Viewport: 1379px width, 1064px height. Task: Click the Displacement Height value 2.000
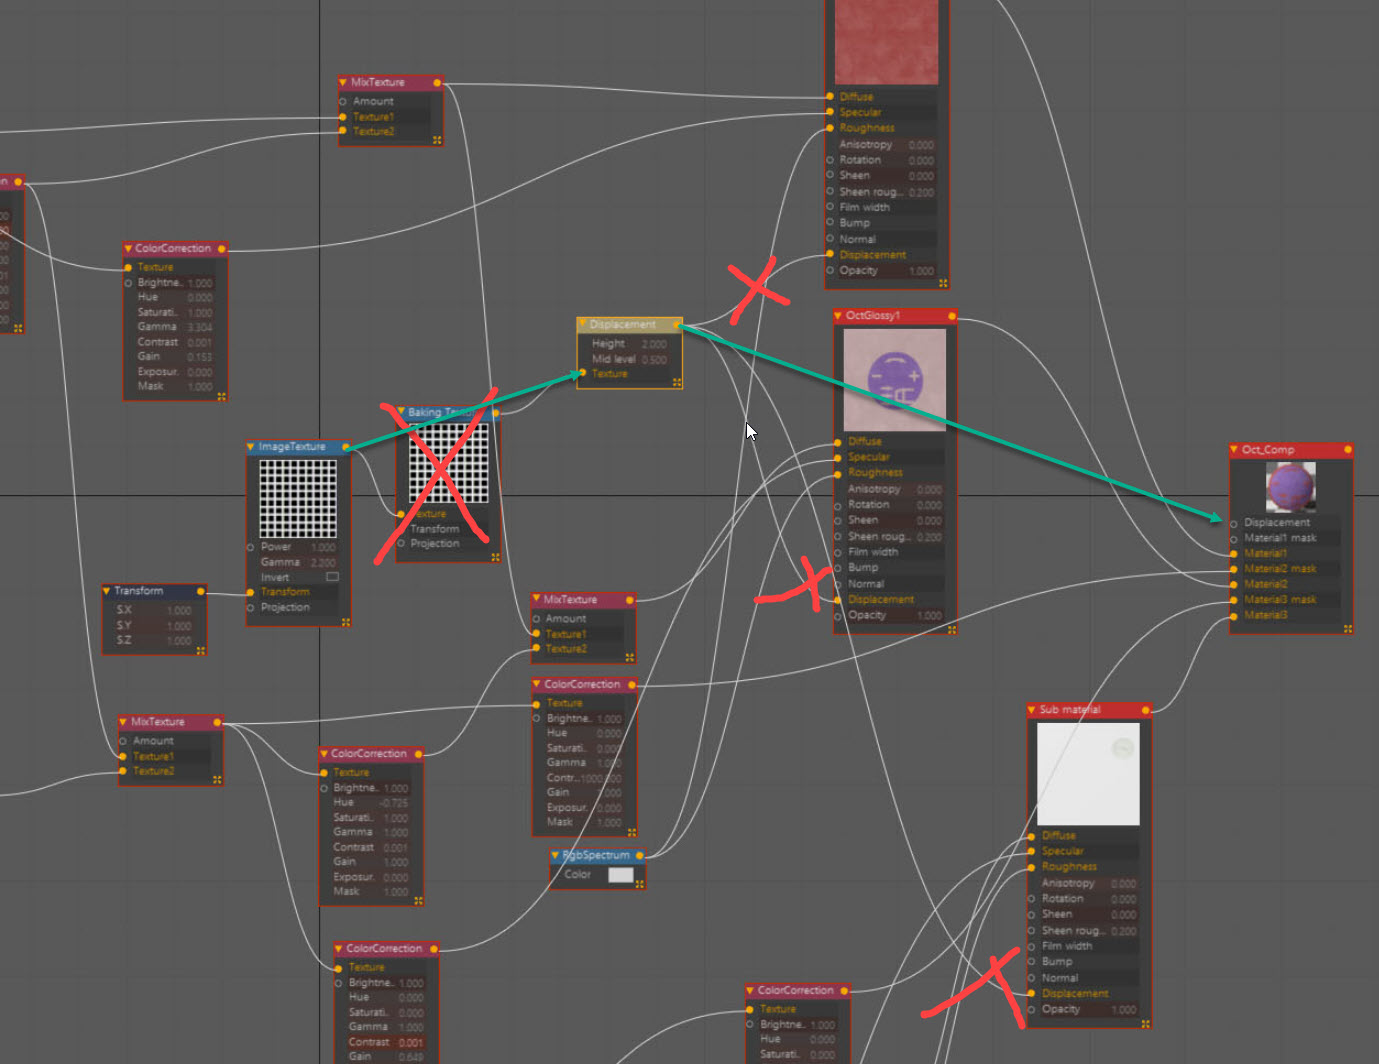point(654,344)
